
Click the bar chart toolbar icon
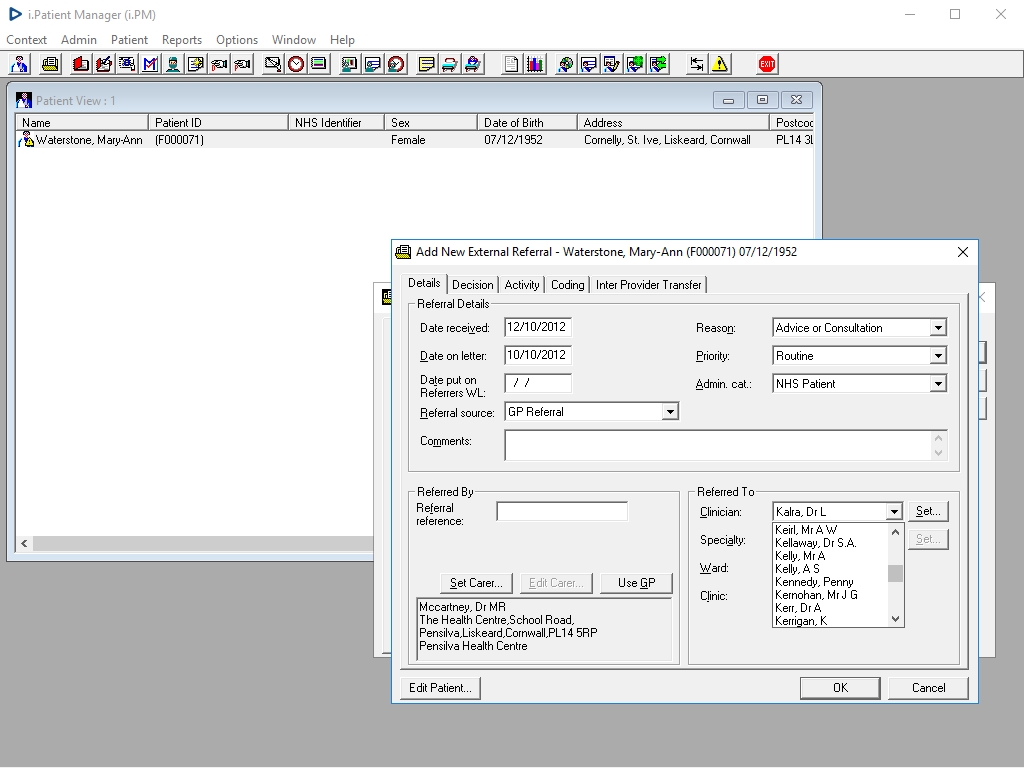click(x=535, y=64)
